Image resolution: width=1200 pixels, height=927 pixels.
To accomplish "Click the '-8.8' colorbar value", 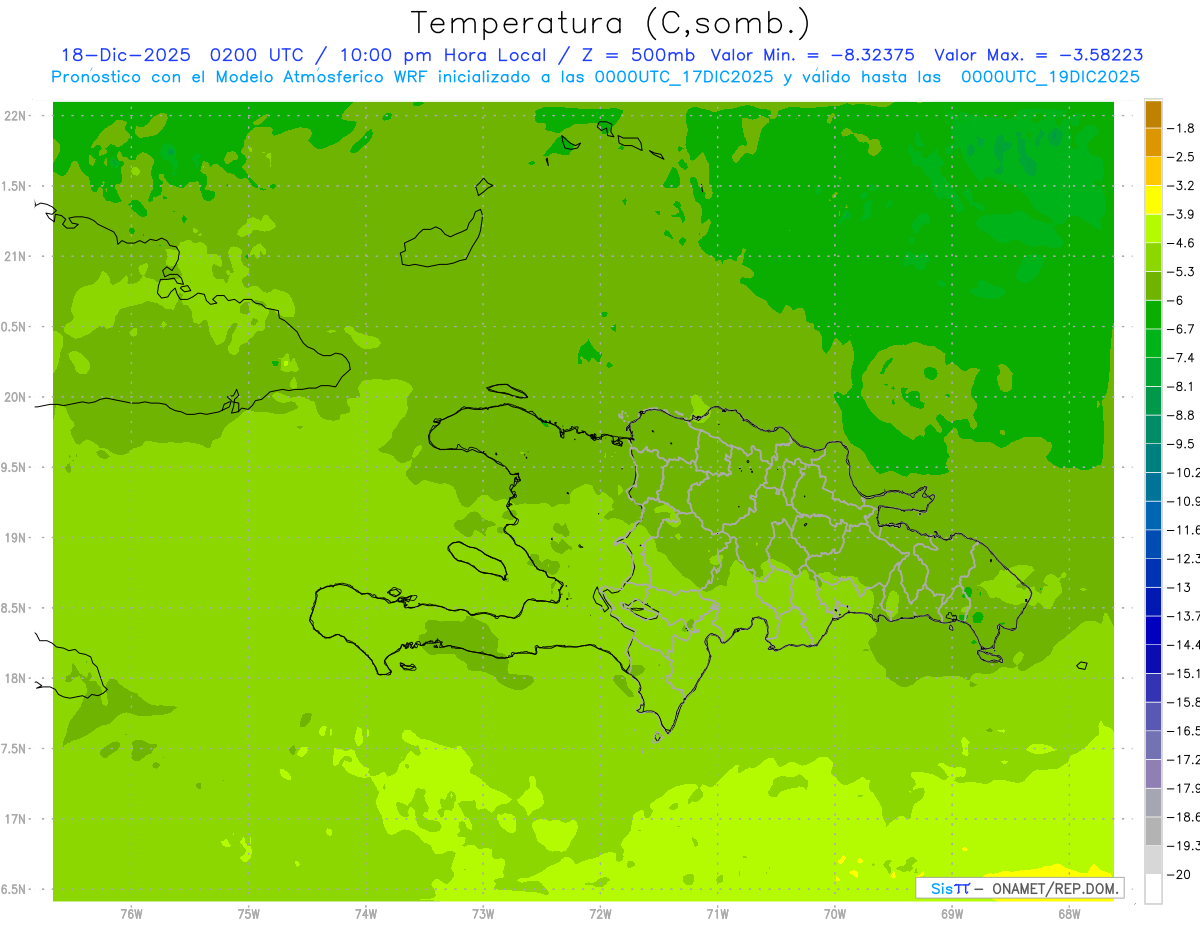I will point(1181,415).
